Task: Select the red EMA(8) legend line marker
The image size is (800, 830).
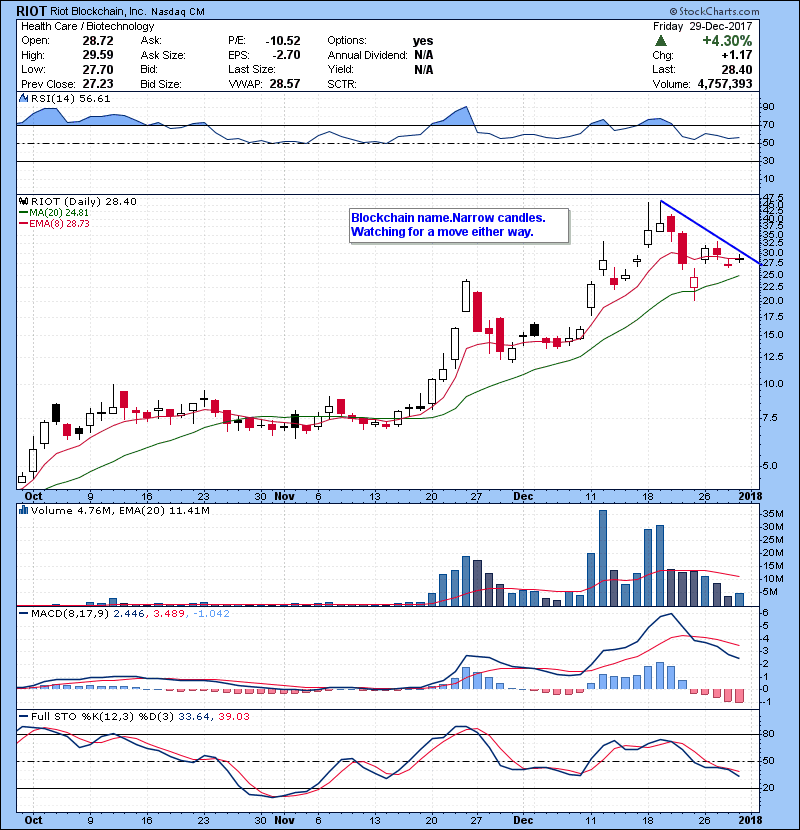Action: pos(23,223)
